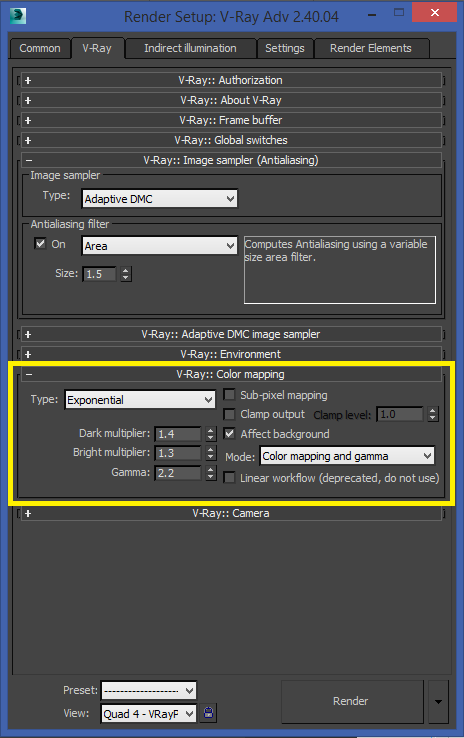The width and height of the screenshot is (464, 738).
Task: Expand the V-Ray:: Frame buffer rollout plus icon
Action: (x=28, y=120)
